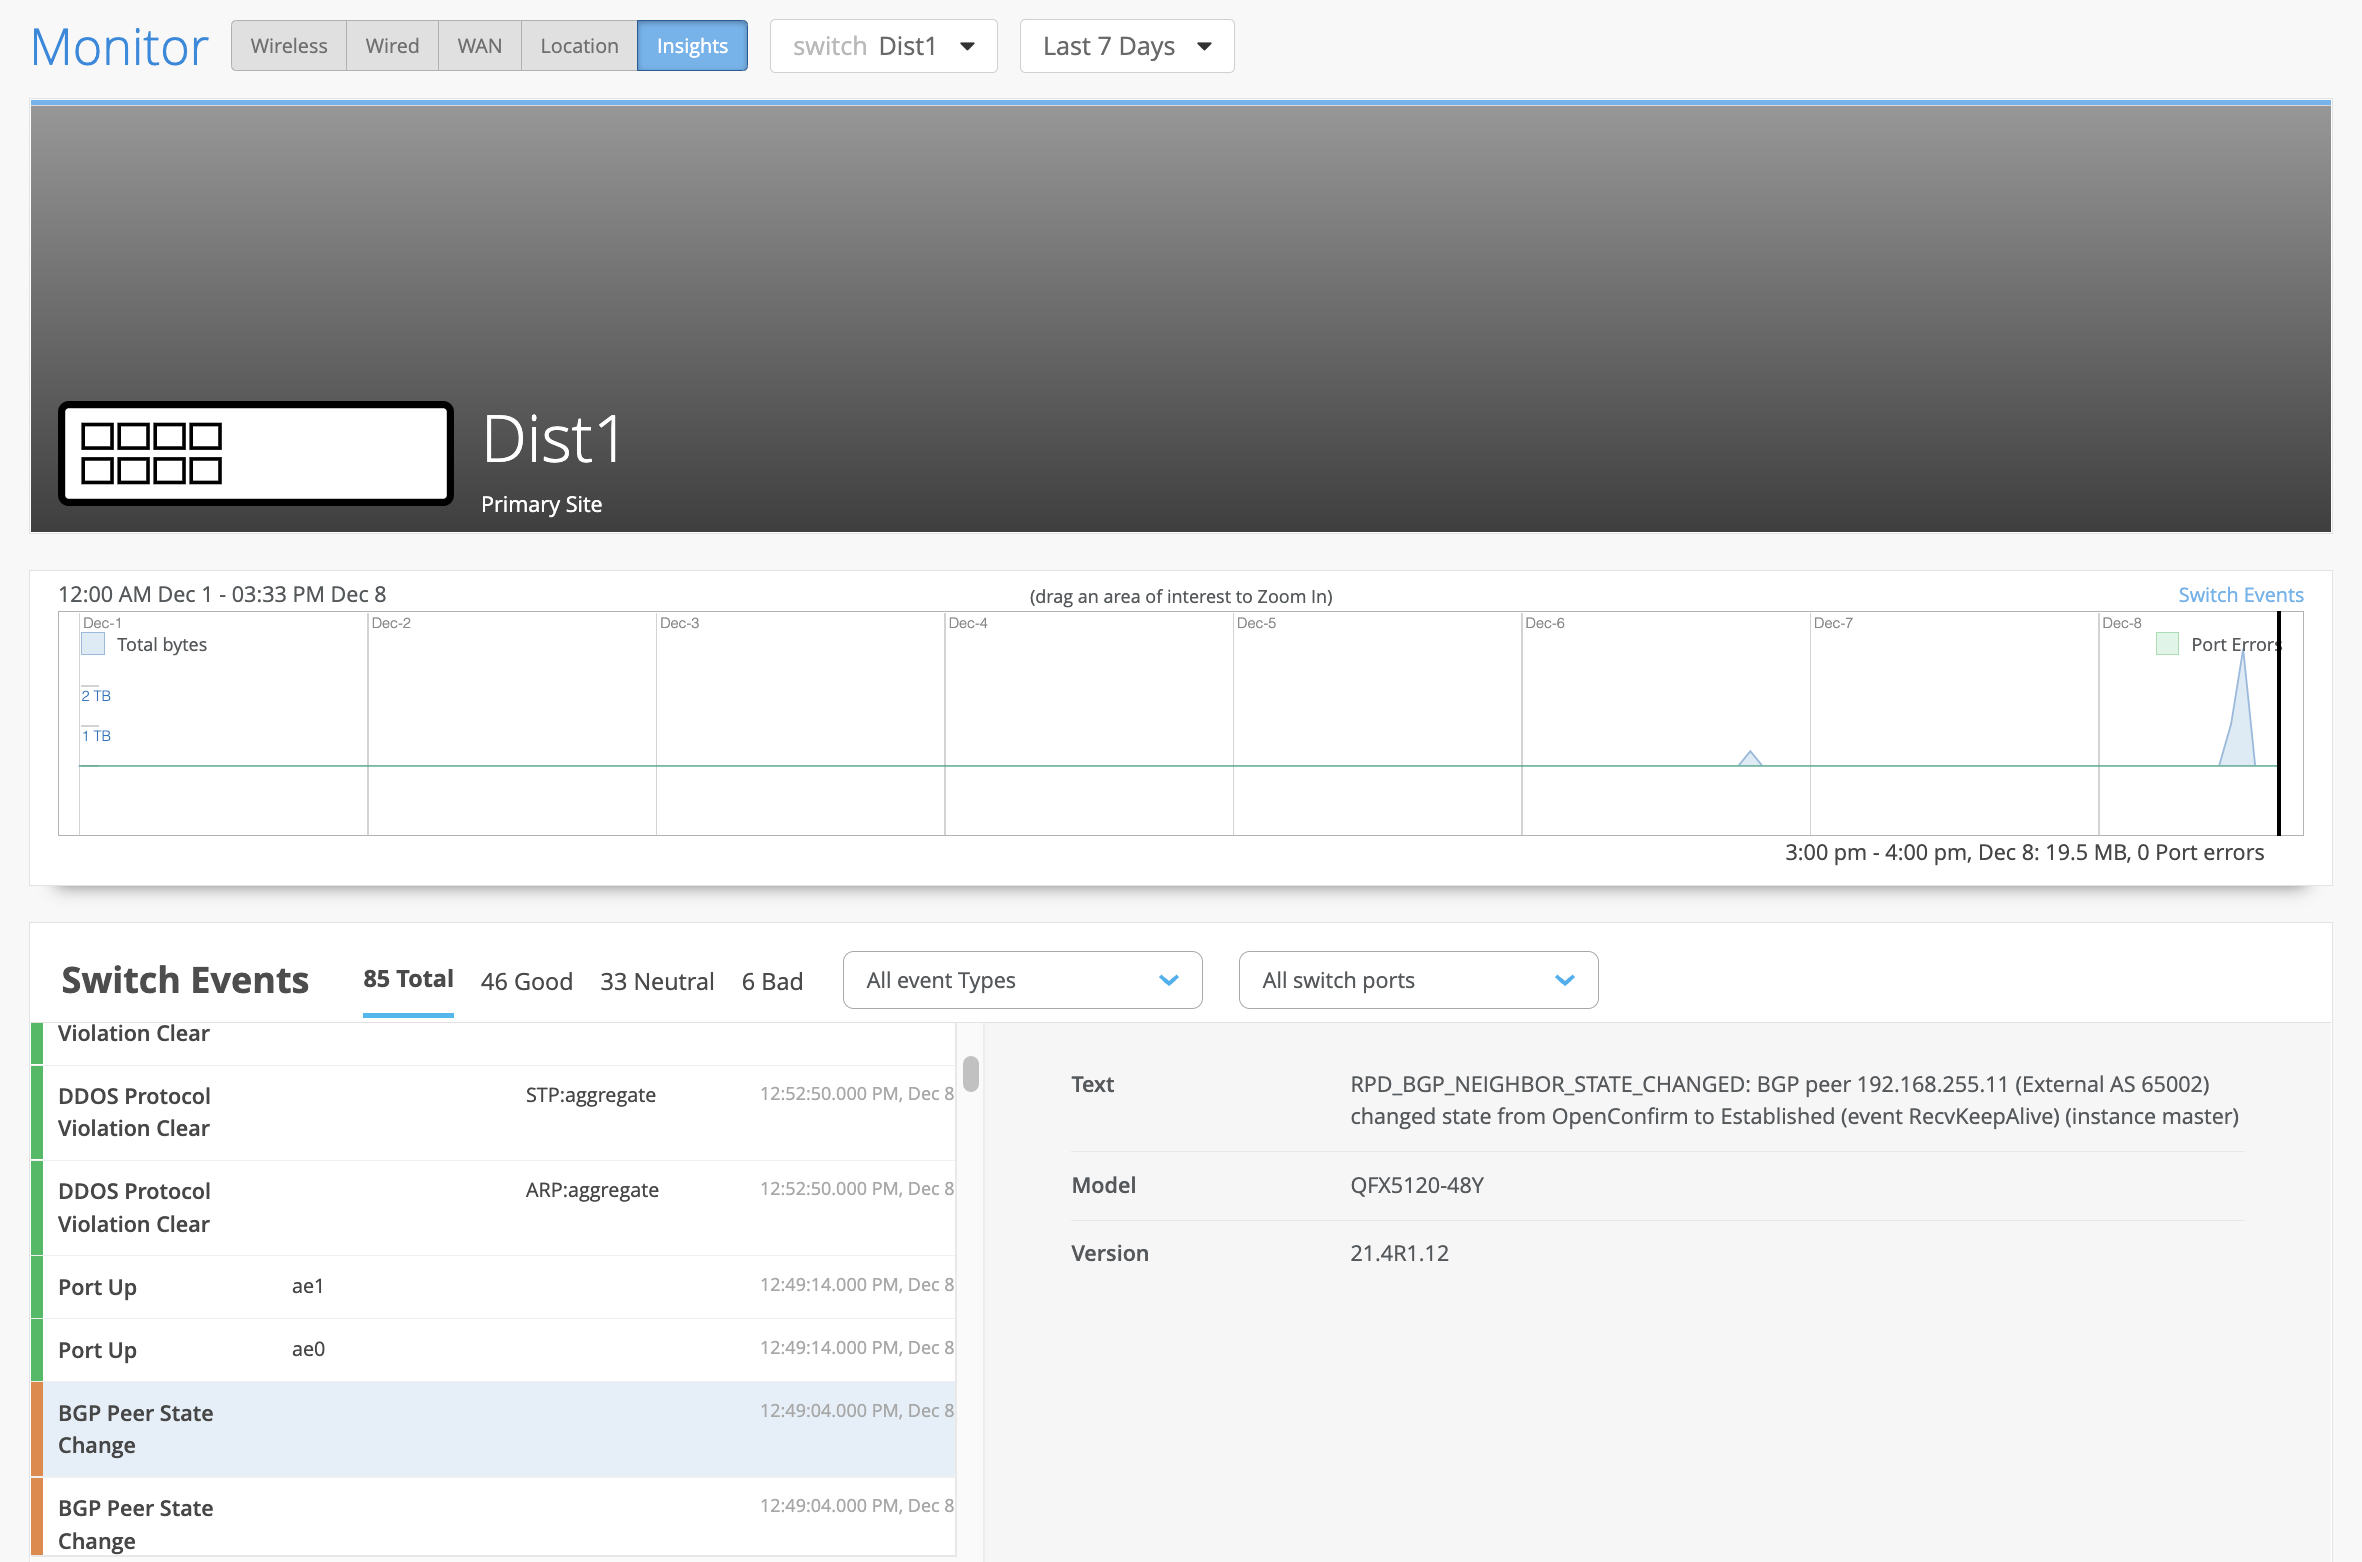Filter events by 33 Neutral
This screenshot has height=1562, width=2362.
[657, 981]
